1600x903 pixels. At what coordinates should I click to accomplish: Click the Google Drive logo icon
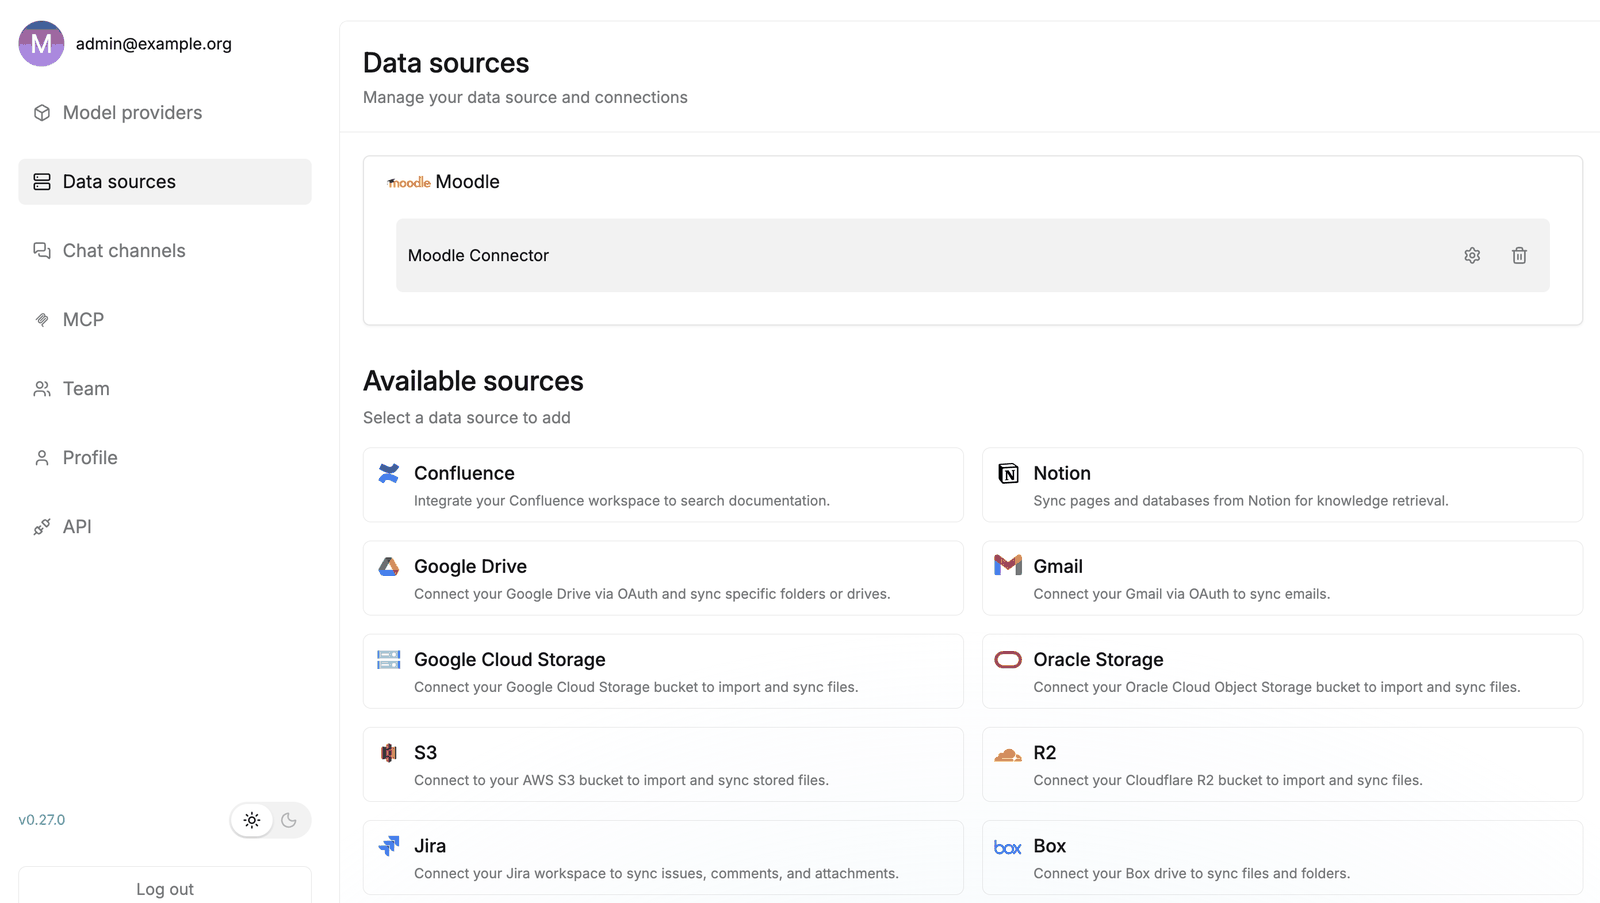[x=389, y=566]
